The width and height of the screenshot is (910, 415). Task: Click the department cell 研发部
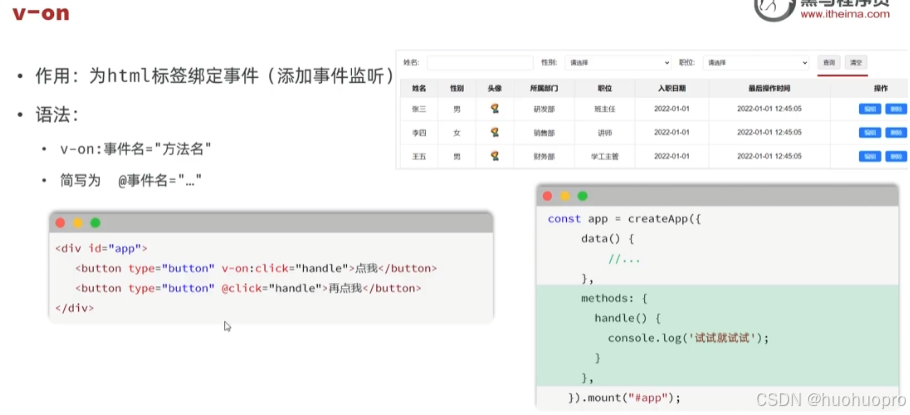[x=544, y=109]
